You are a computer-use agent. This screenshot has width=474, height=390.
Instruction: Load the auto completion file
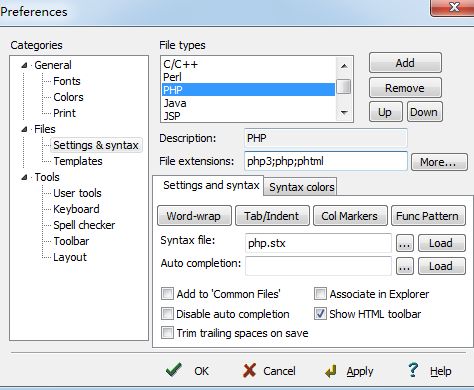tap(441, 266)
